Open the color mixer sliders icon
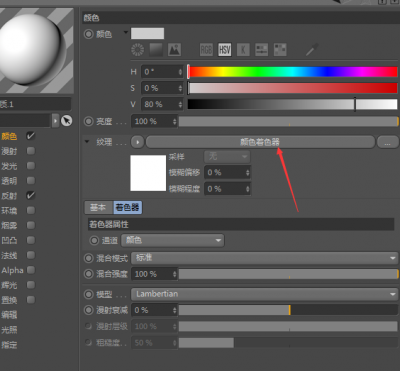The image size is (400, 371). pyautogui.click(x=262, y=50)
